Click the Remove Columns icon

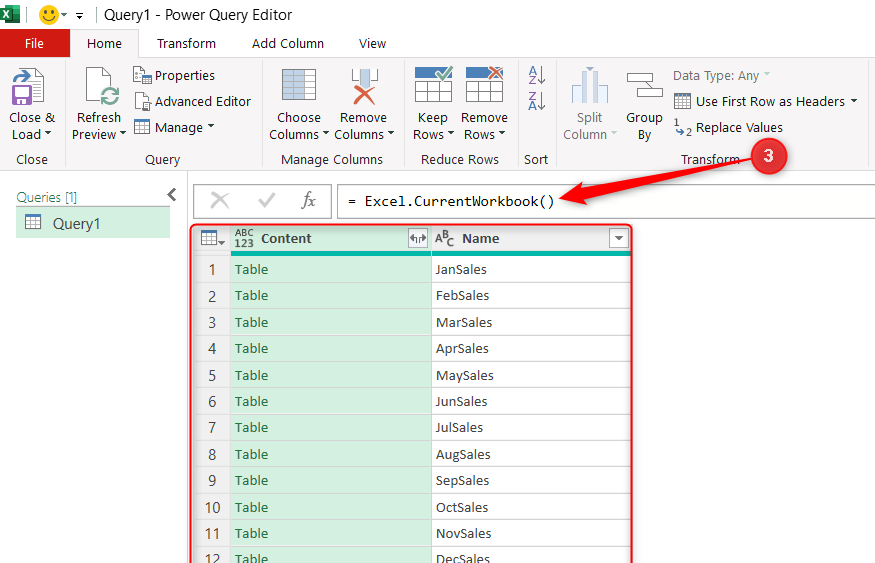pos(364,86)
